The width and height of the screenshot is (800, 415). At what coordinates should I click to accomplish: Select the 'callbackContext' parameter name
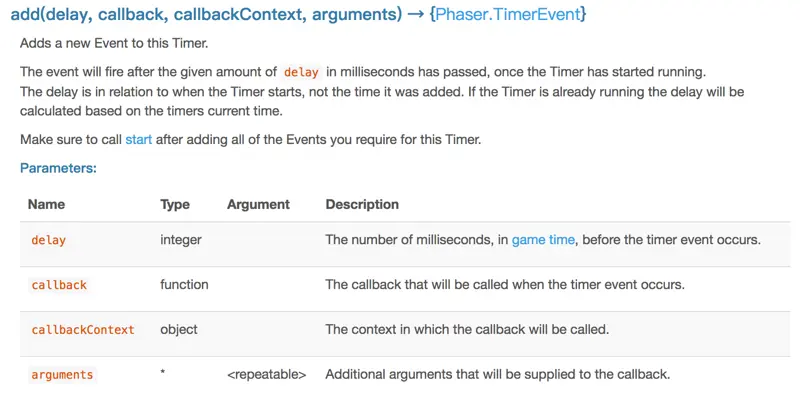click(83, 330)
